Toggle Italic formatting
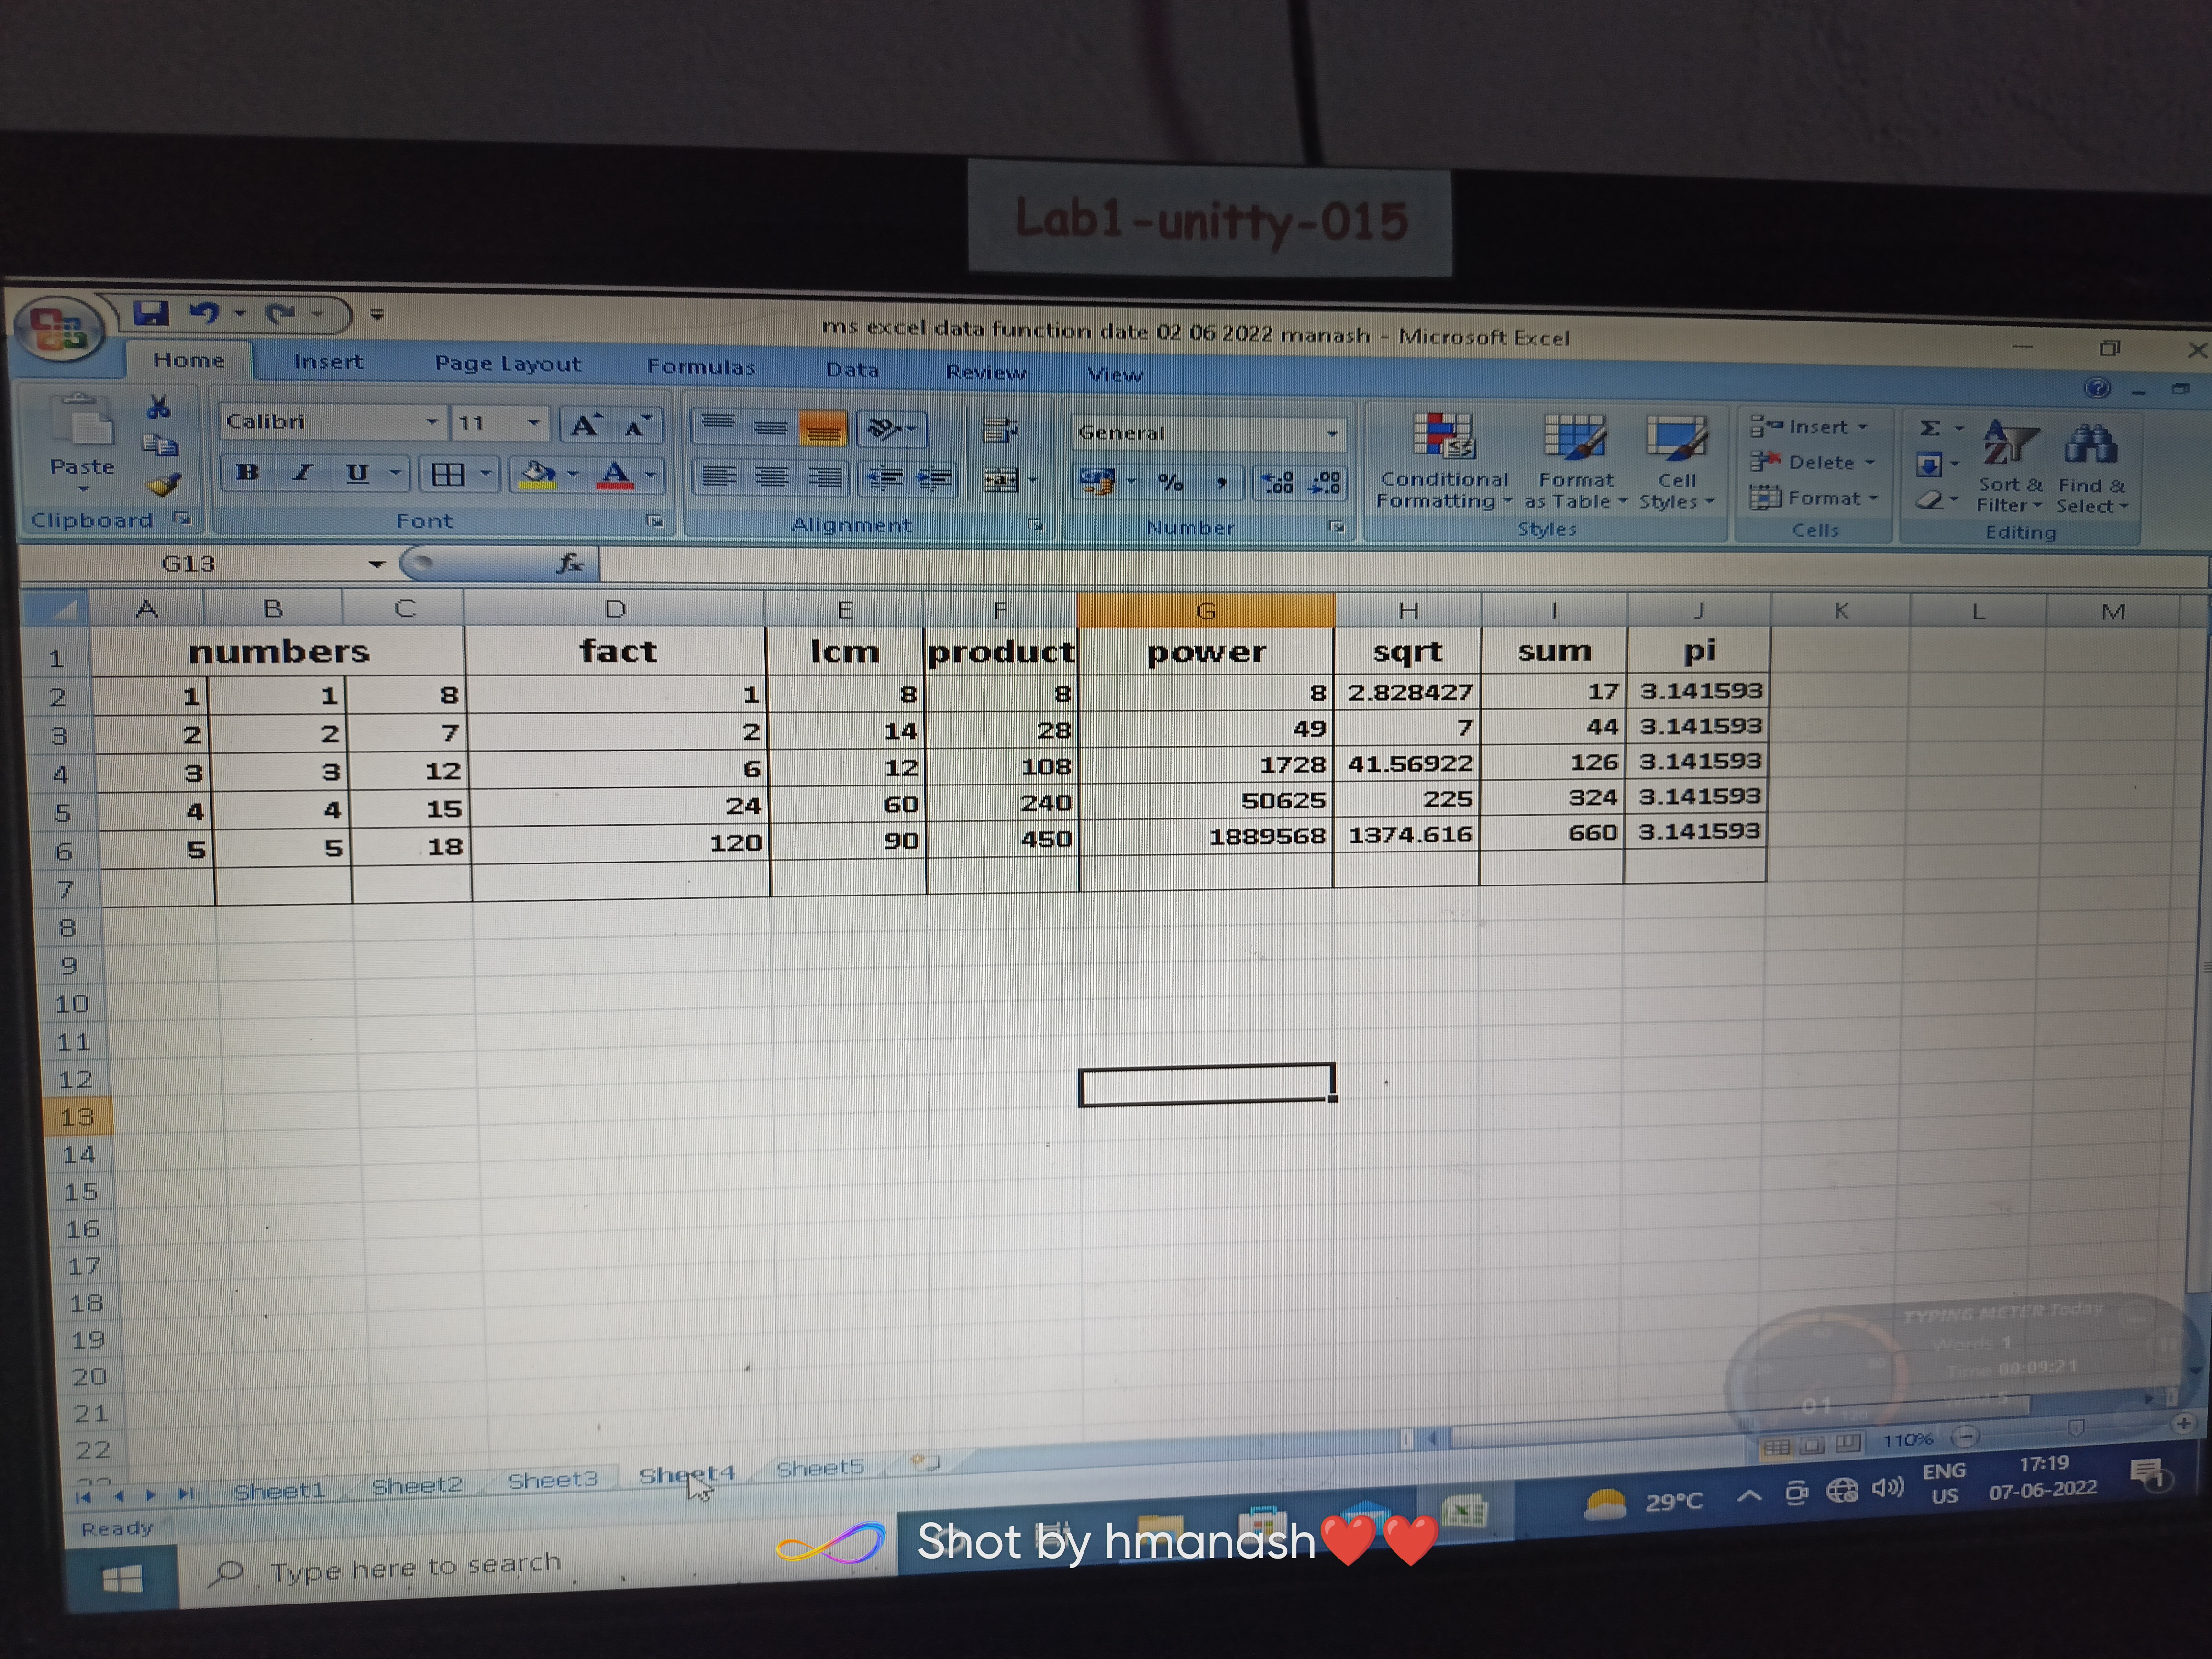This screenshot has width=2212, height=1659. point(302,472)
